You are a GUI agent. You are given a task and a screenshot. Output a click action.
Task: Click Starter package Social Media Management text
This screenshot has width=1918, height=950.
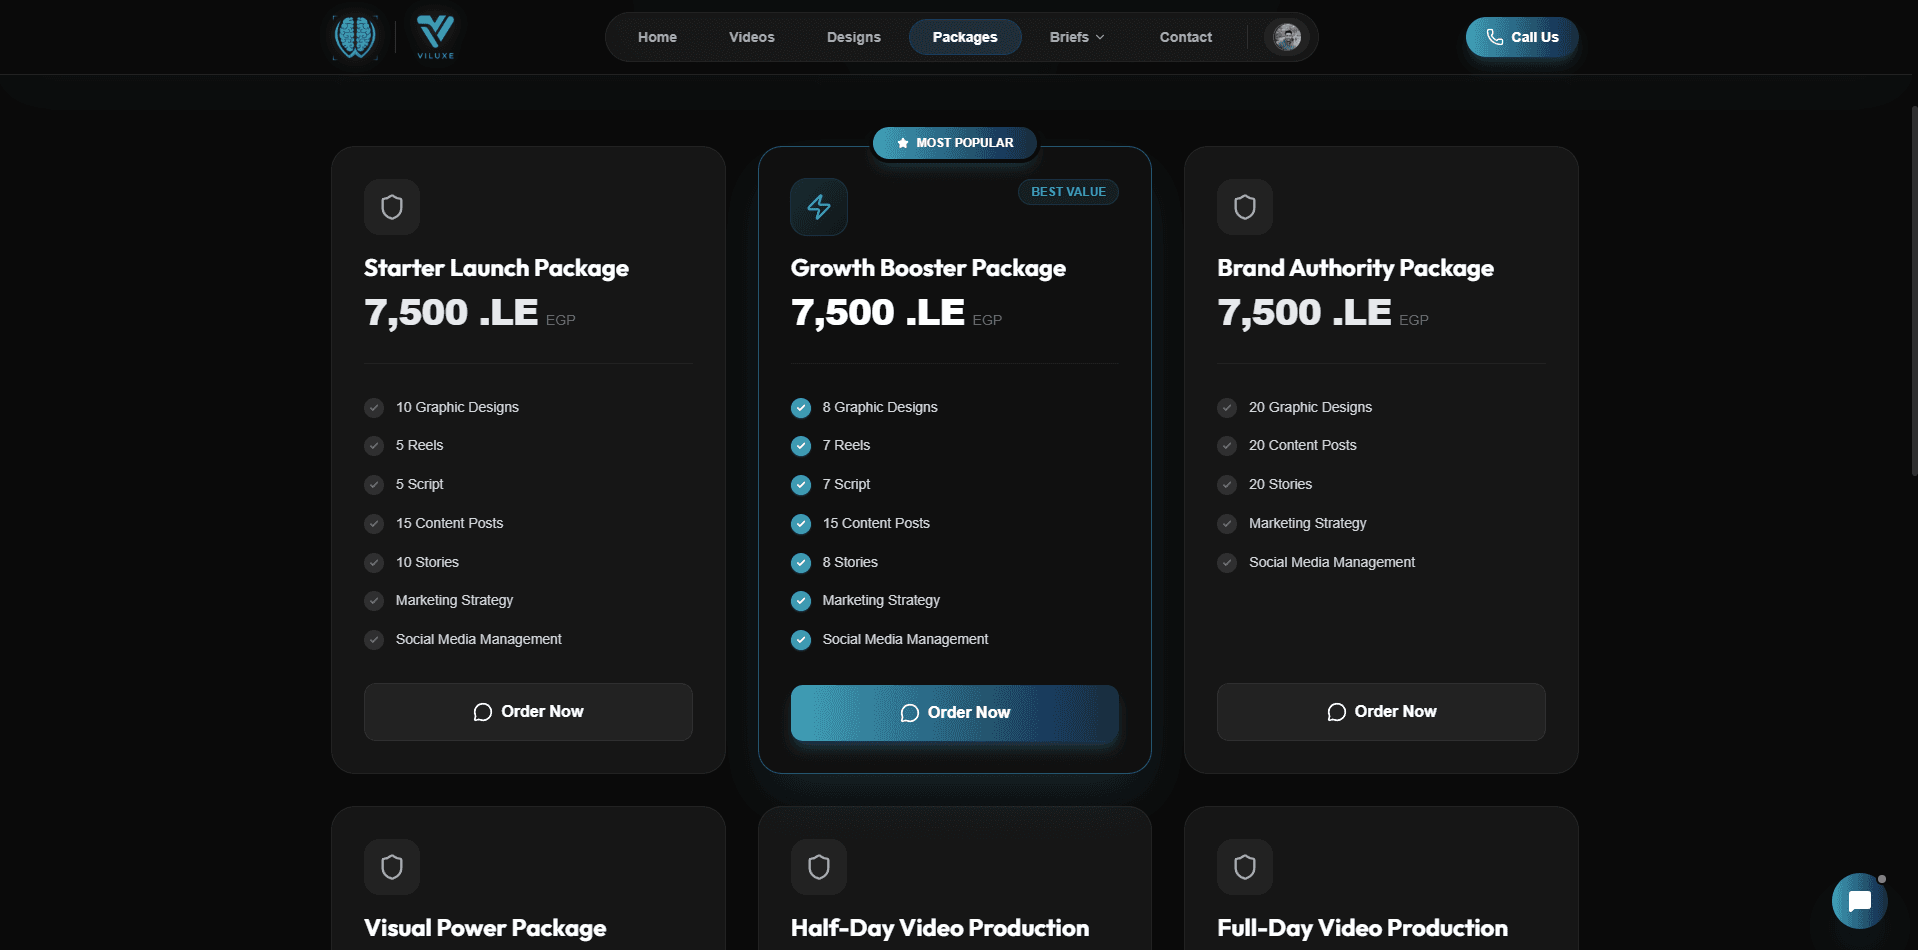point(478,639)
